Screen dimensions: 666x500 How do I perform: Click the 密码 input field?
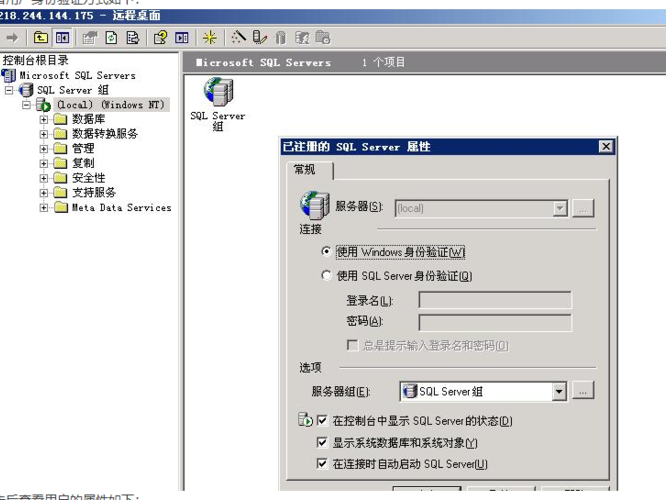coord(495,322)
